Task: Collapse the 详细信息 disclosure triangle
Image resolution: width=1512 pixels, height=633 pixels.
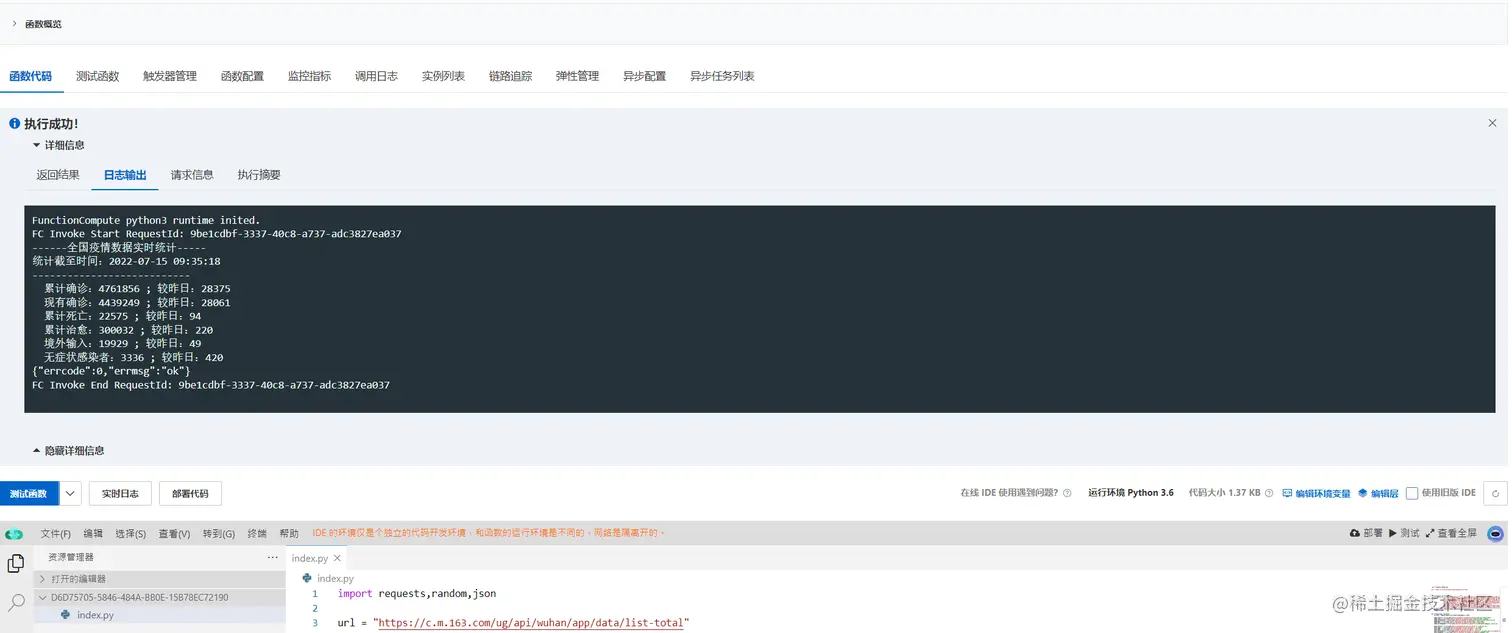Action: [37, 146]
